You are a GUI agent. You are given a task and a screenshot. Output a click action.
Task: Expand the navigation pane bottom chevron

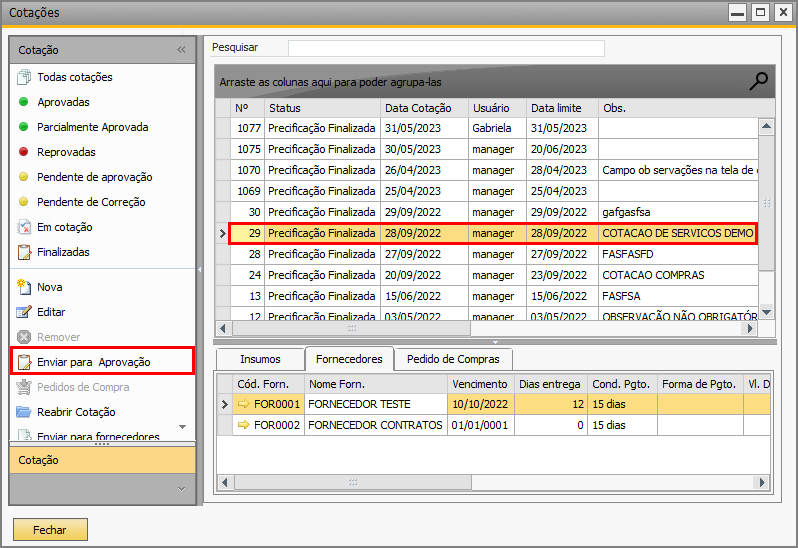click(x=182, y=489)
